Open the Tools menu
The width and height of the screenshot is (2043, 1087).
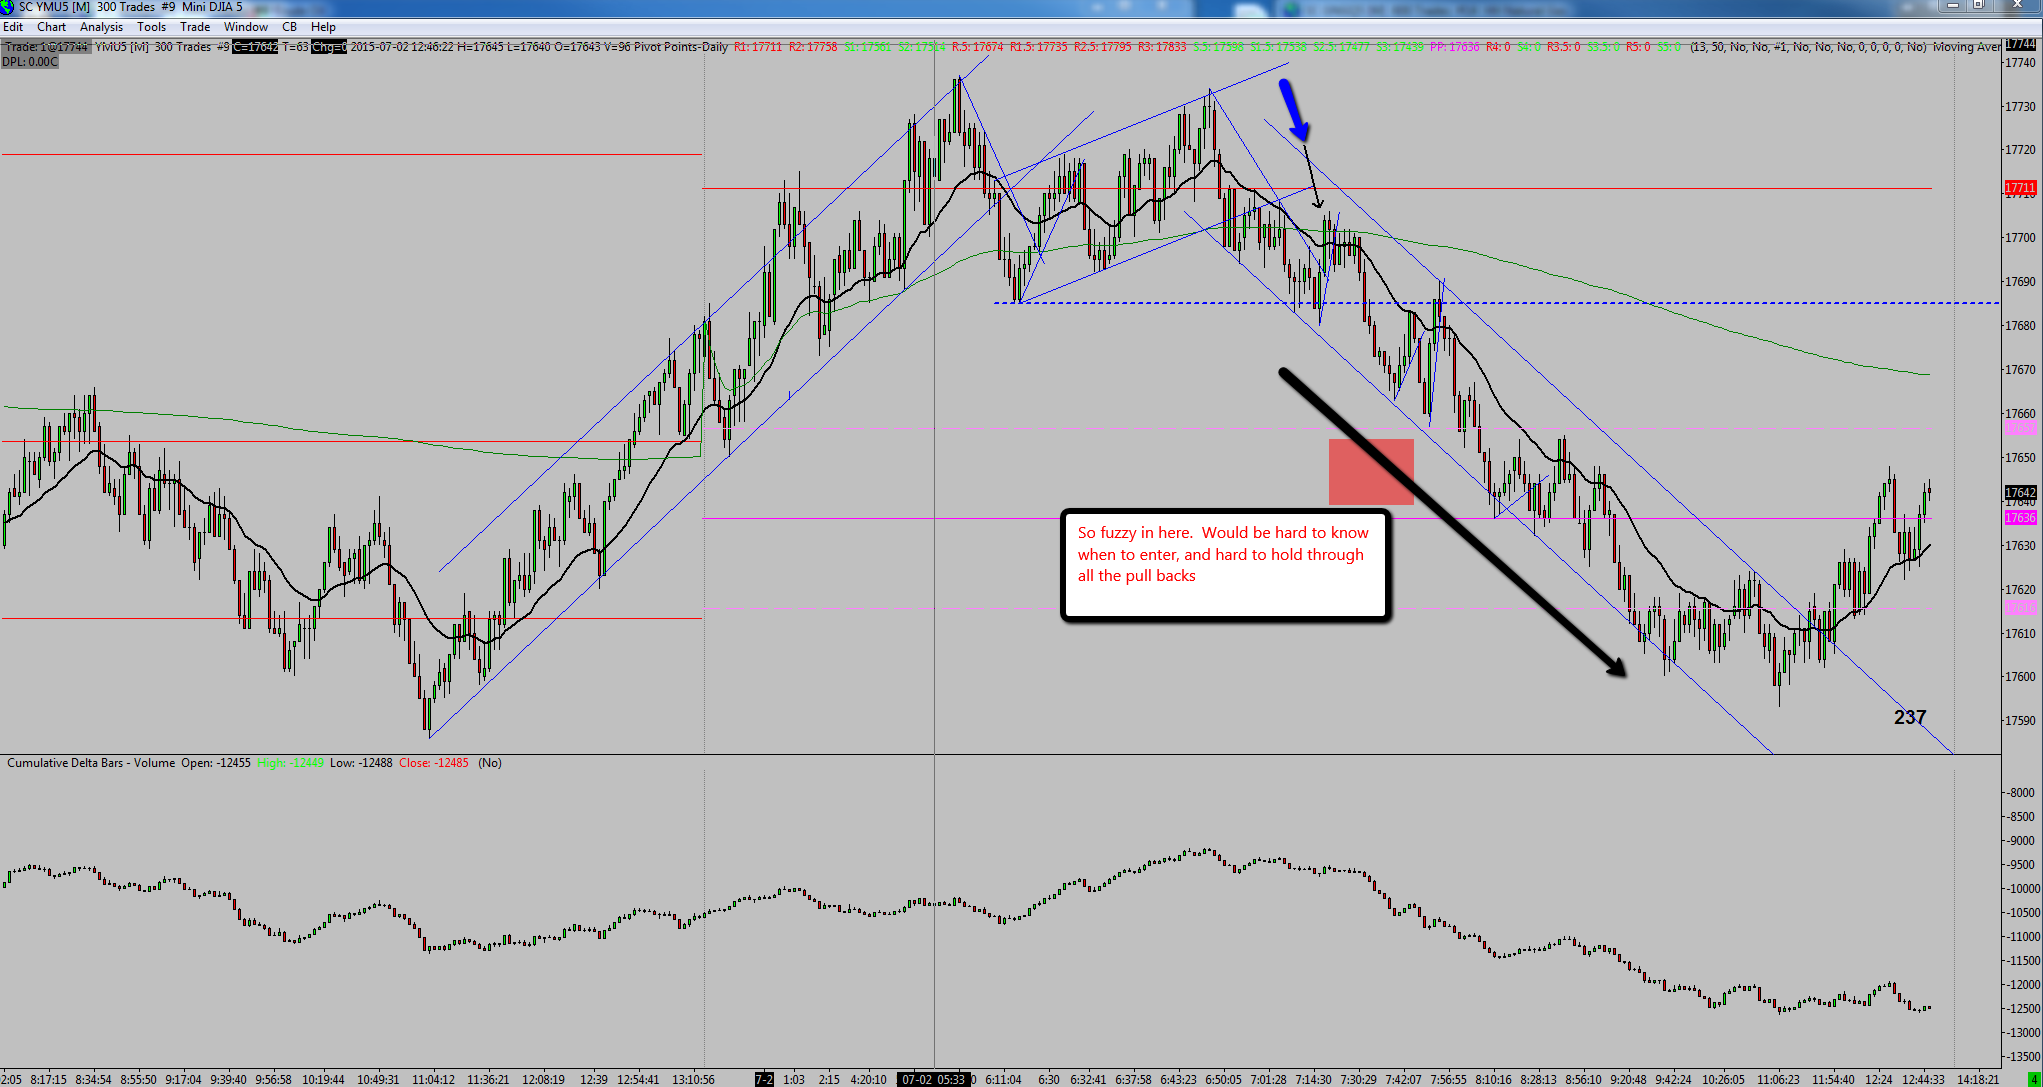[x=151, y=27]
